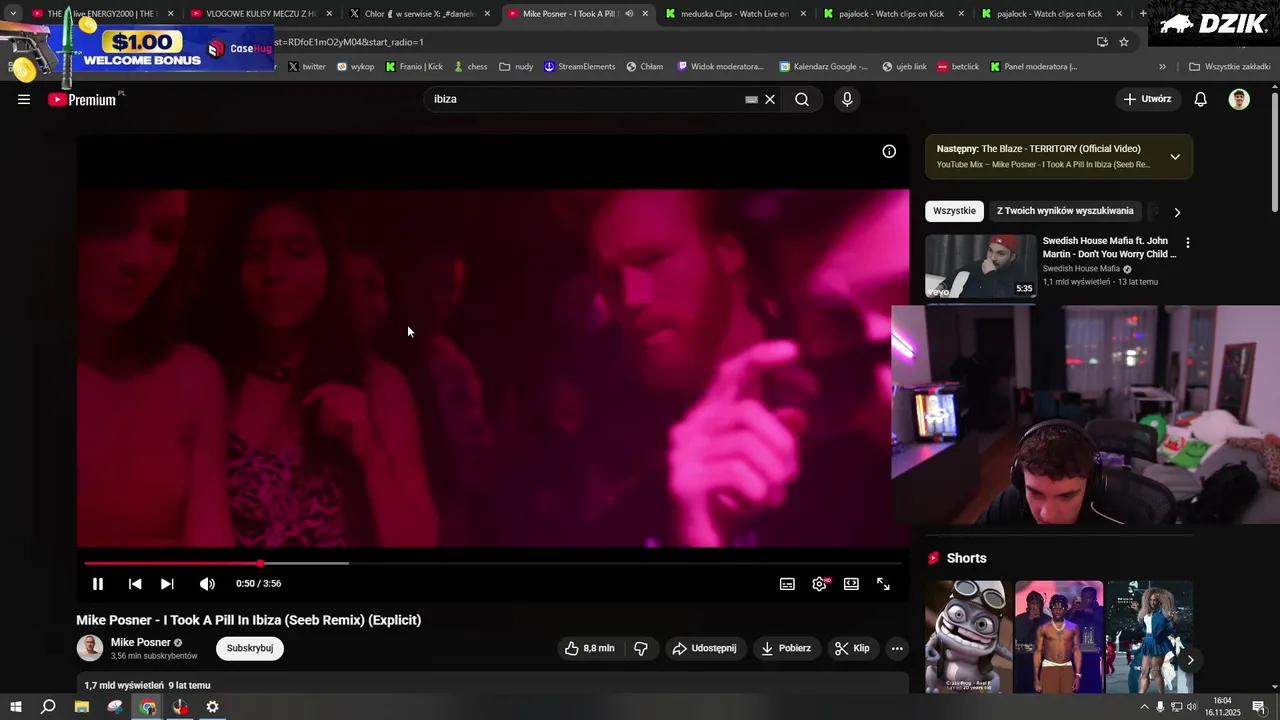Open Windows taskbar search
The height and width of the screenshot is (720, 1280).
(x=48, y=707)
